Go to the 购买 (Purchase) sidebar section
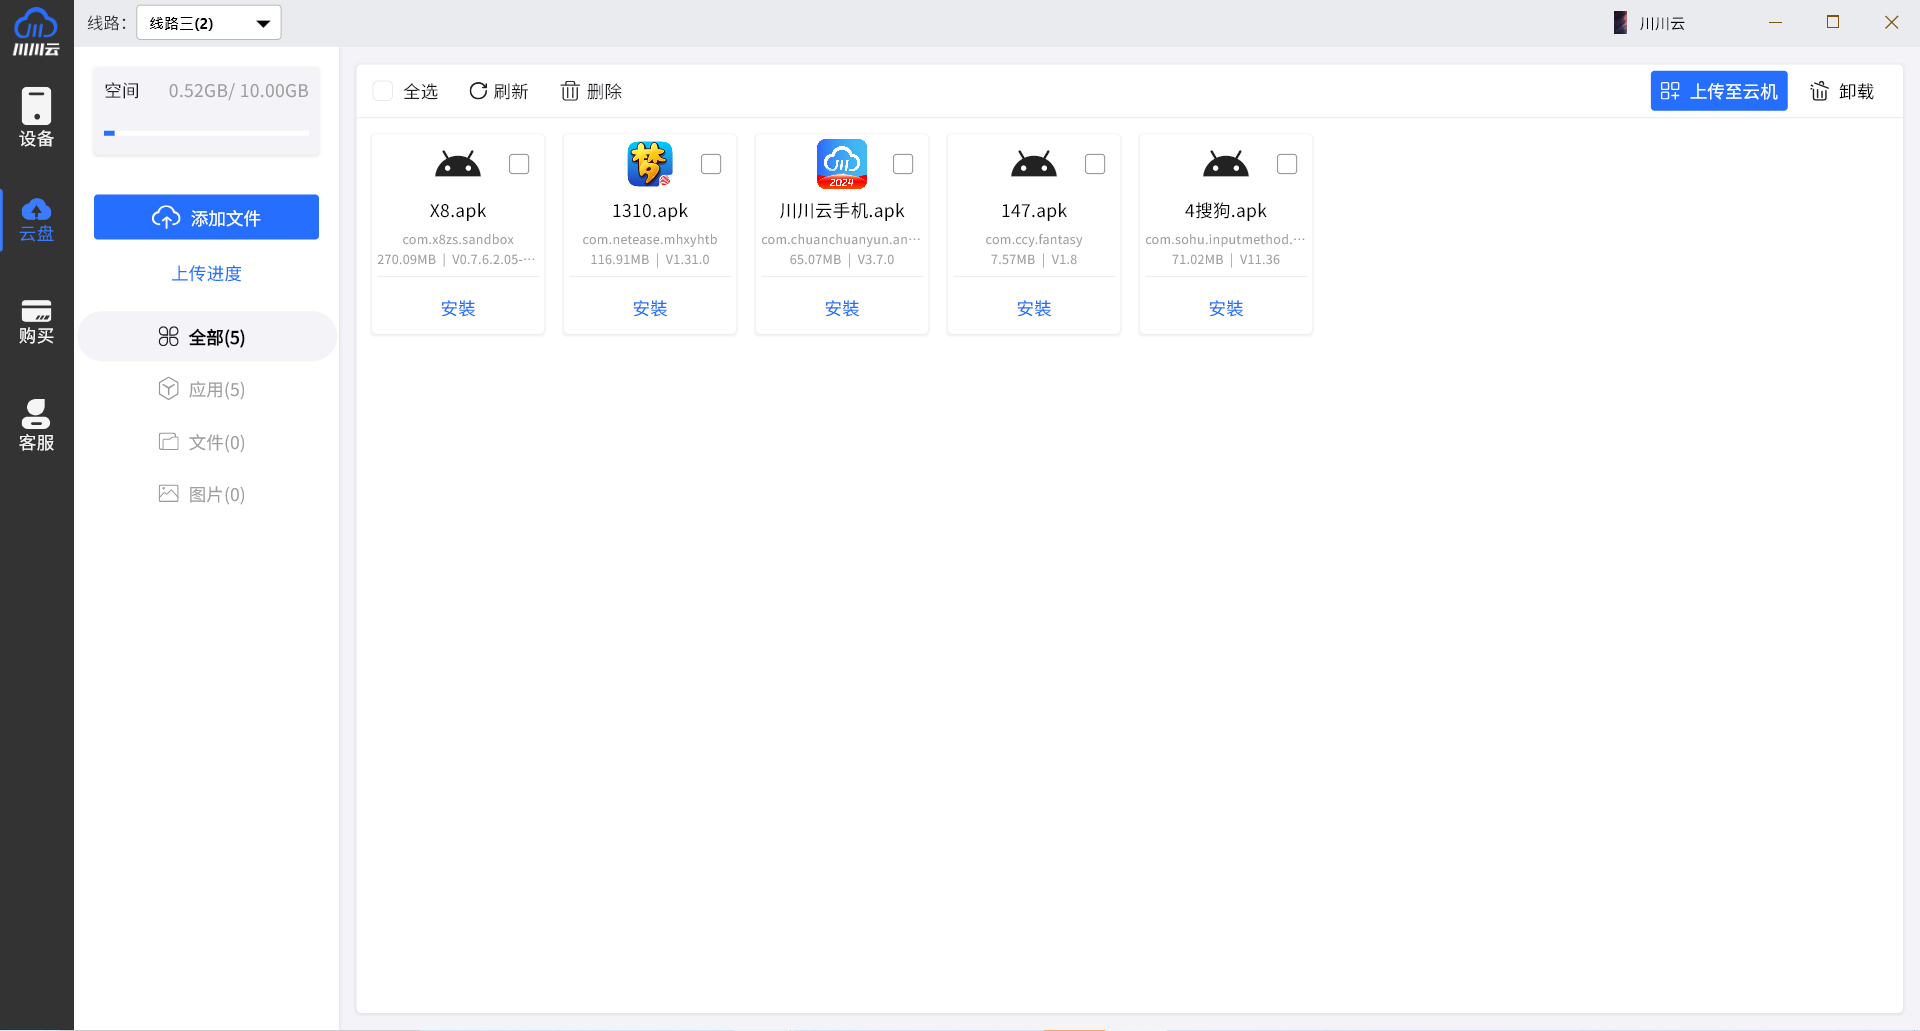The image size is (1920, 1031). click(36, 321)
